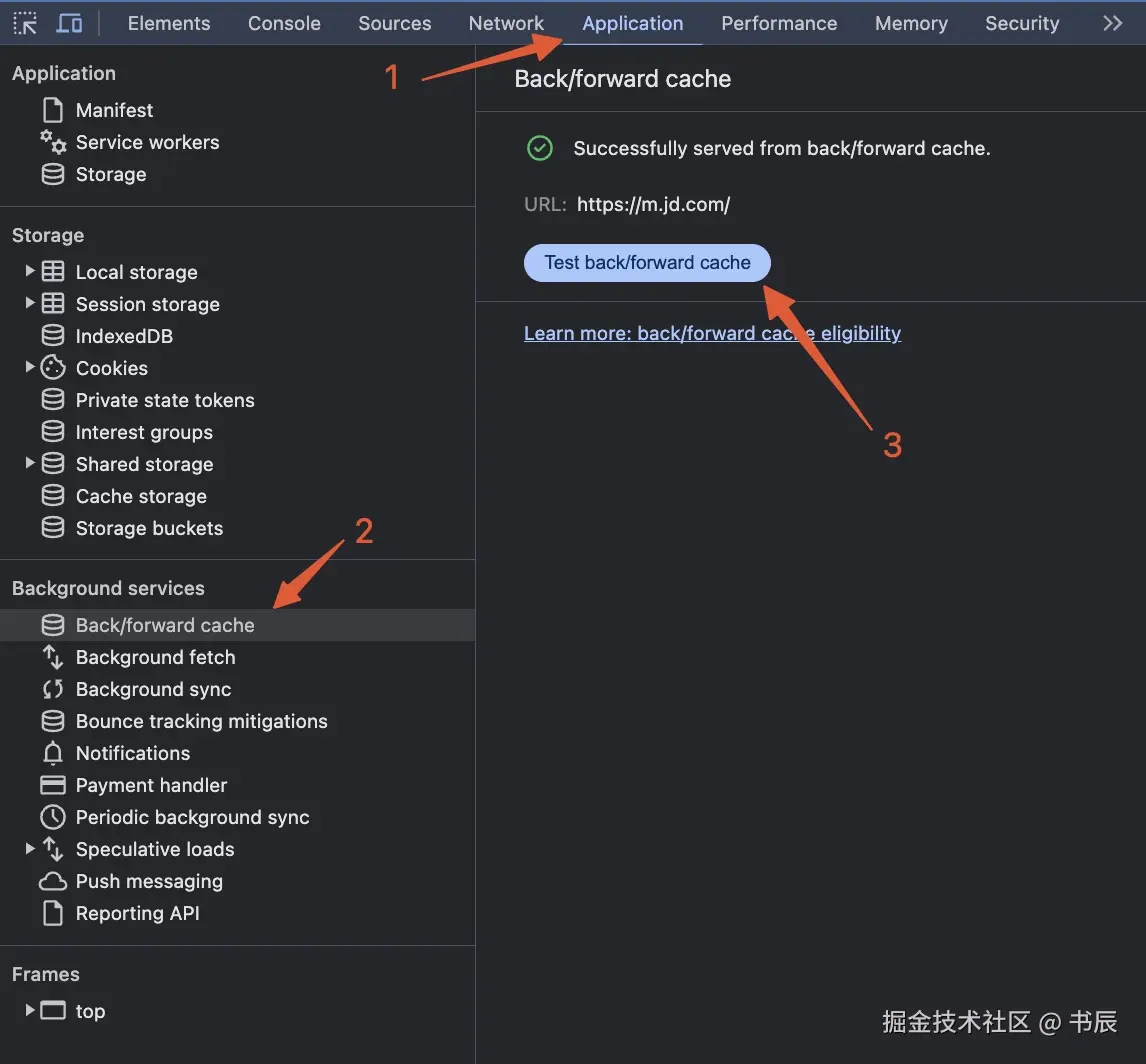Image resolution: width=1146 pixels, height=1064 pixels.
Task: Toggle the device toolbar icon
Action: tap(69, 23)
